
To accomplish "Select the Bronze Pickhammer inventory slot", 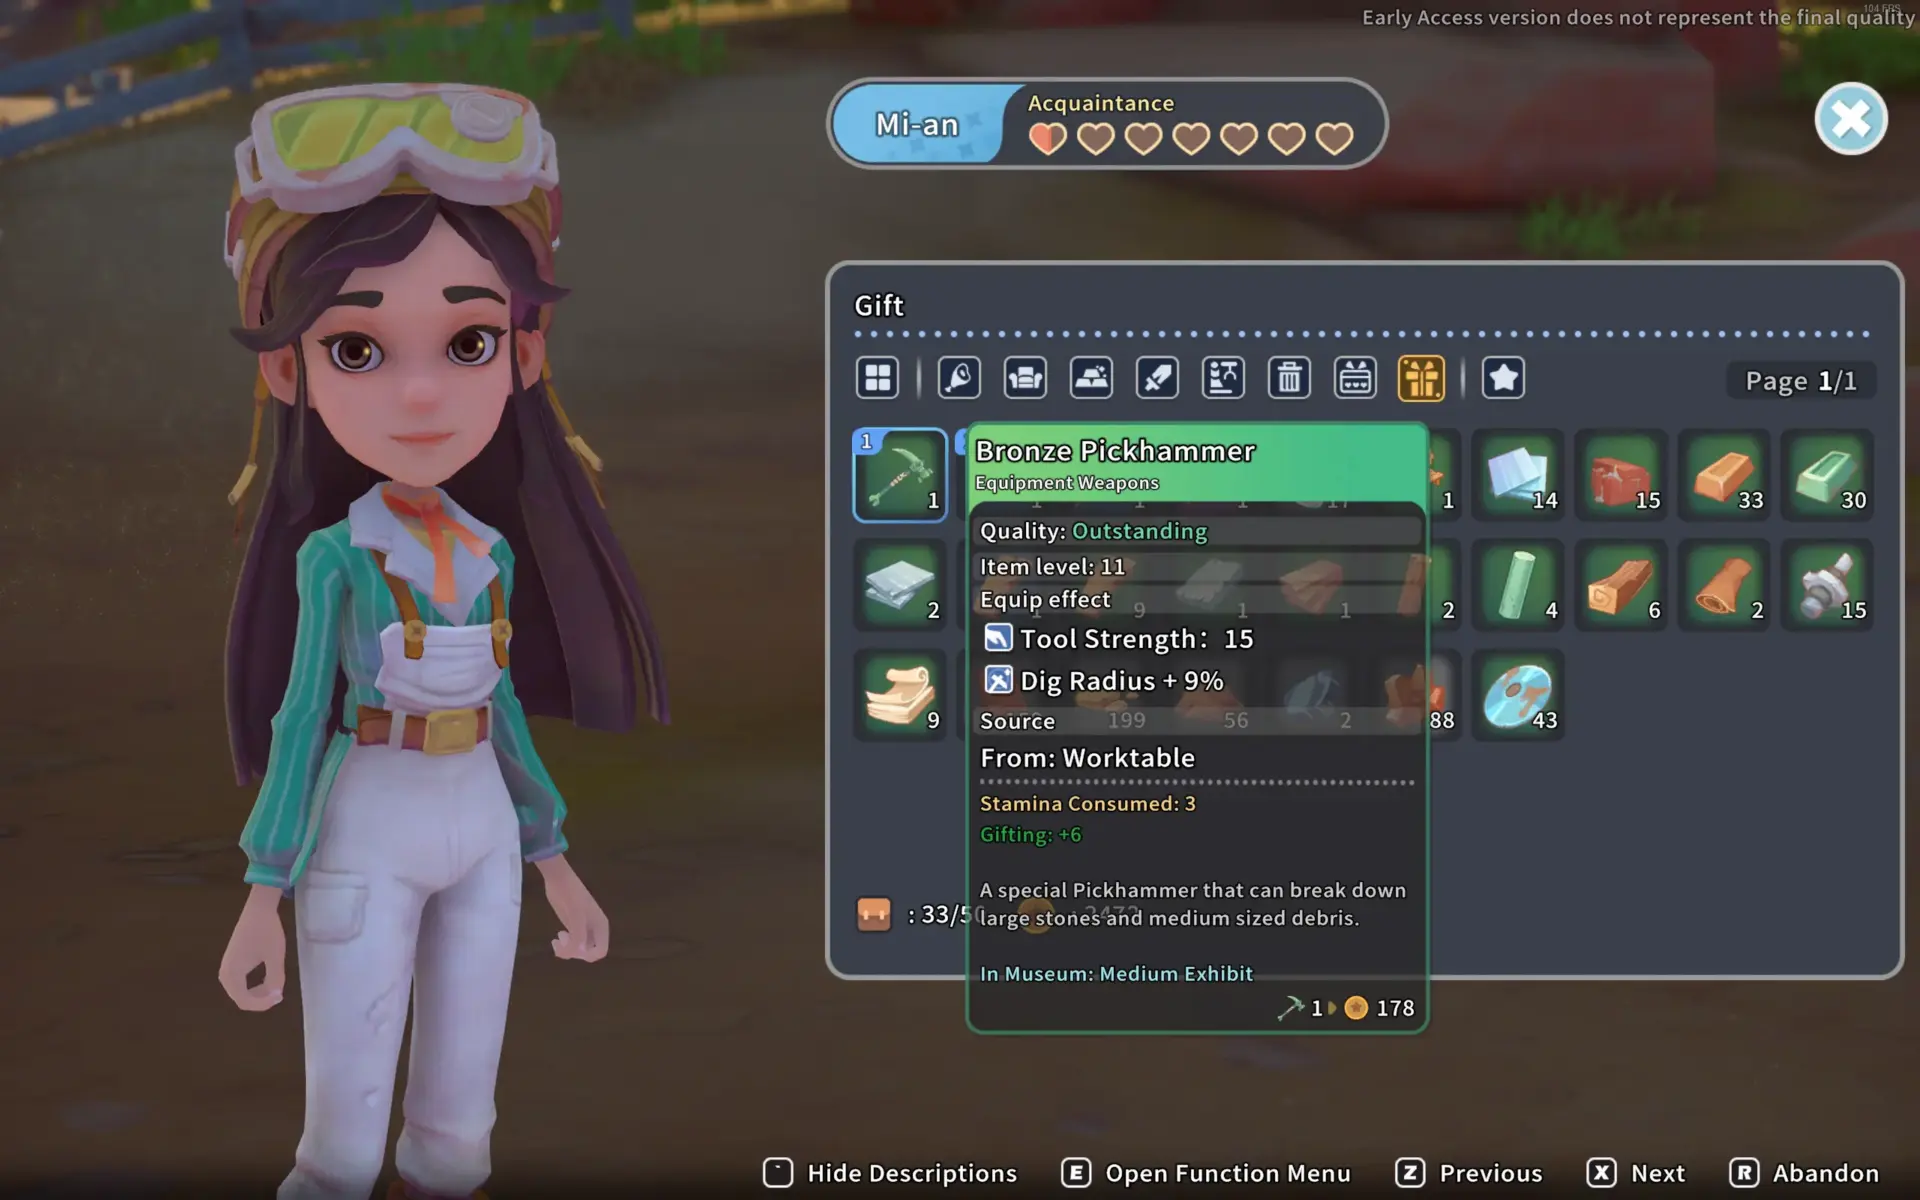I will click(900, 475).
